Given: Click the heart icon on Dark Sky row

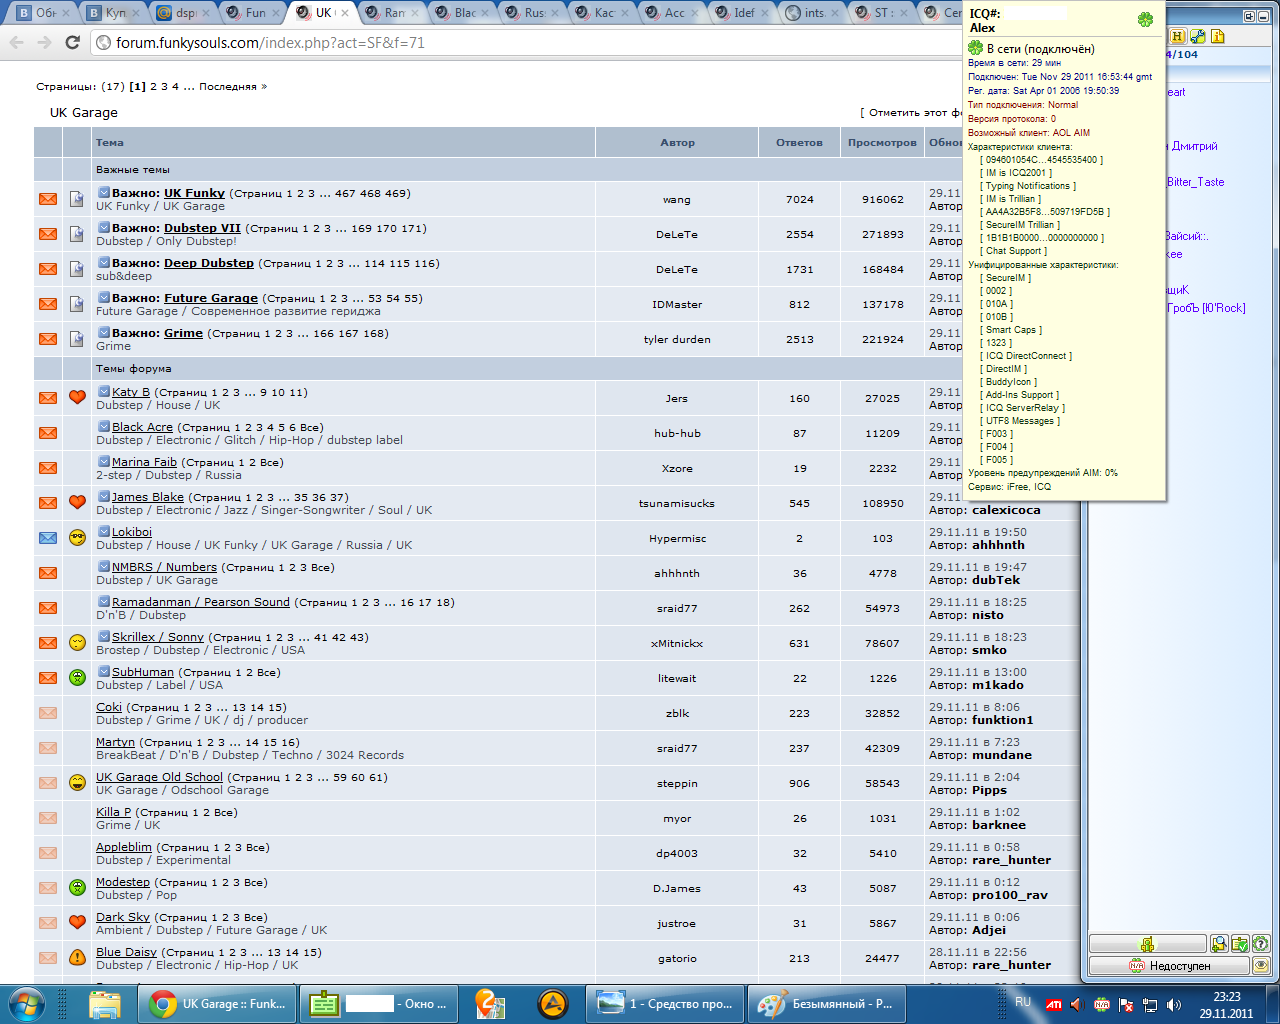Looking at the screenshot, I should (x=77, y=922).
